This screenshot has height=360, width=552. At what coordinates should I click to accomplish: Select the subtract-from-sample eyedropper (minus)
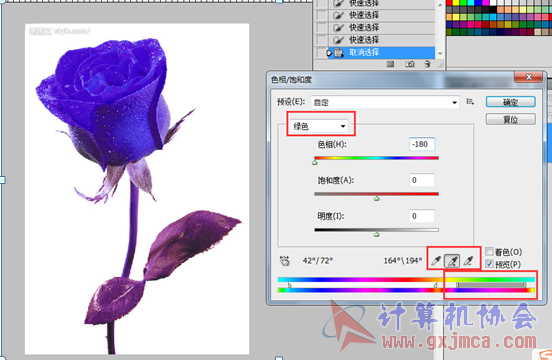click(469, 261)
